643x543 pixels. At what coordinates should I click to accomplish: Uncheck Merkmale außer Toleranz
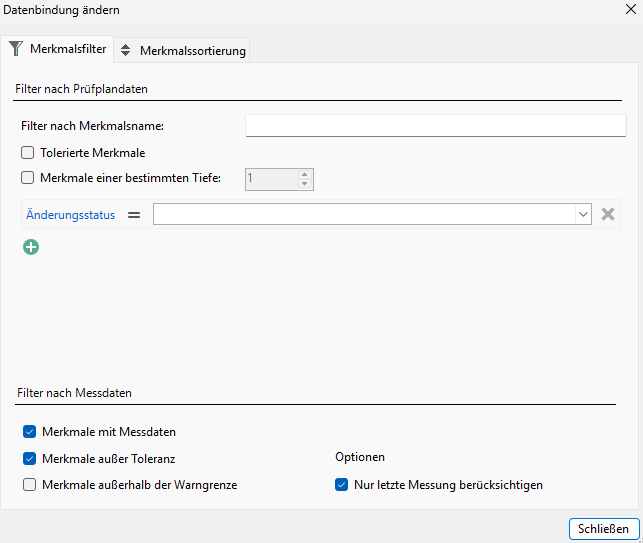point(30,458)
